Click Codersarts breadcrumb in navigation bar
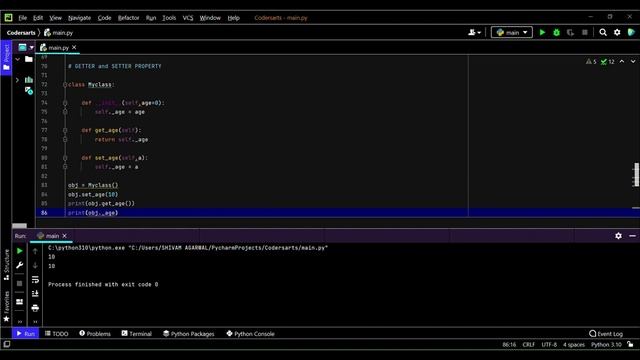Screen dimensions: 640x360 21,33
